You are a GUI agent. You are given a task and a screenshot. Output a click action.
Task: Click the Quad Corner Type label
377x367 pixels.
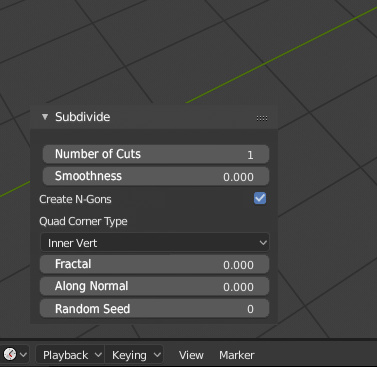[83, 221]
